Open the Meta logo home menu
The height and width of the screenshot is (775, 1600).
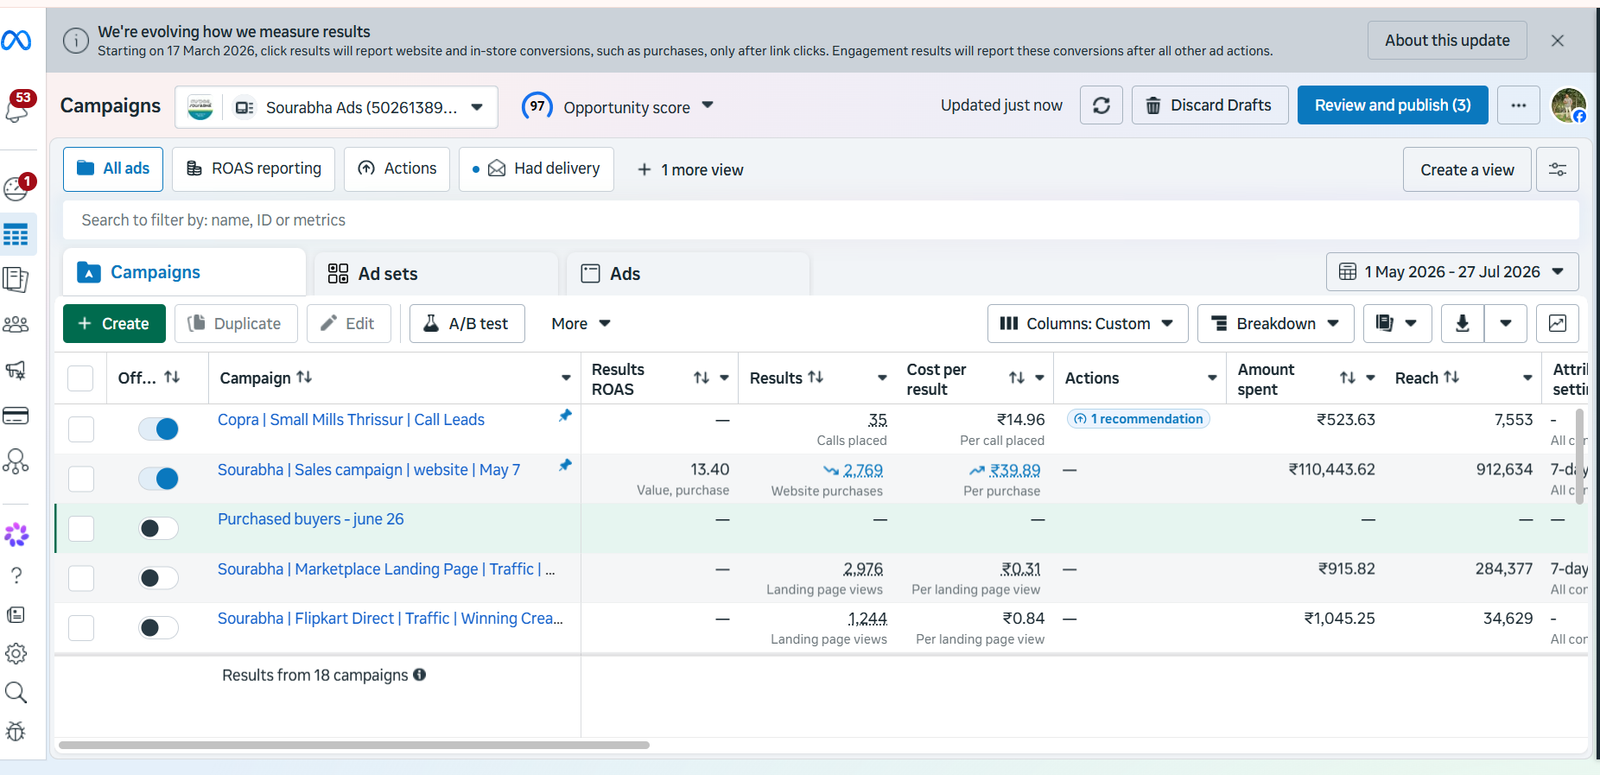(x=16, y=41)
